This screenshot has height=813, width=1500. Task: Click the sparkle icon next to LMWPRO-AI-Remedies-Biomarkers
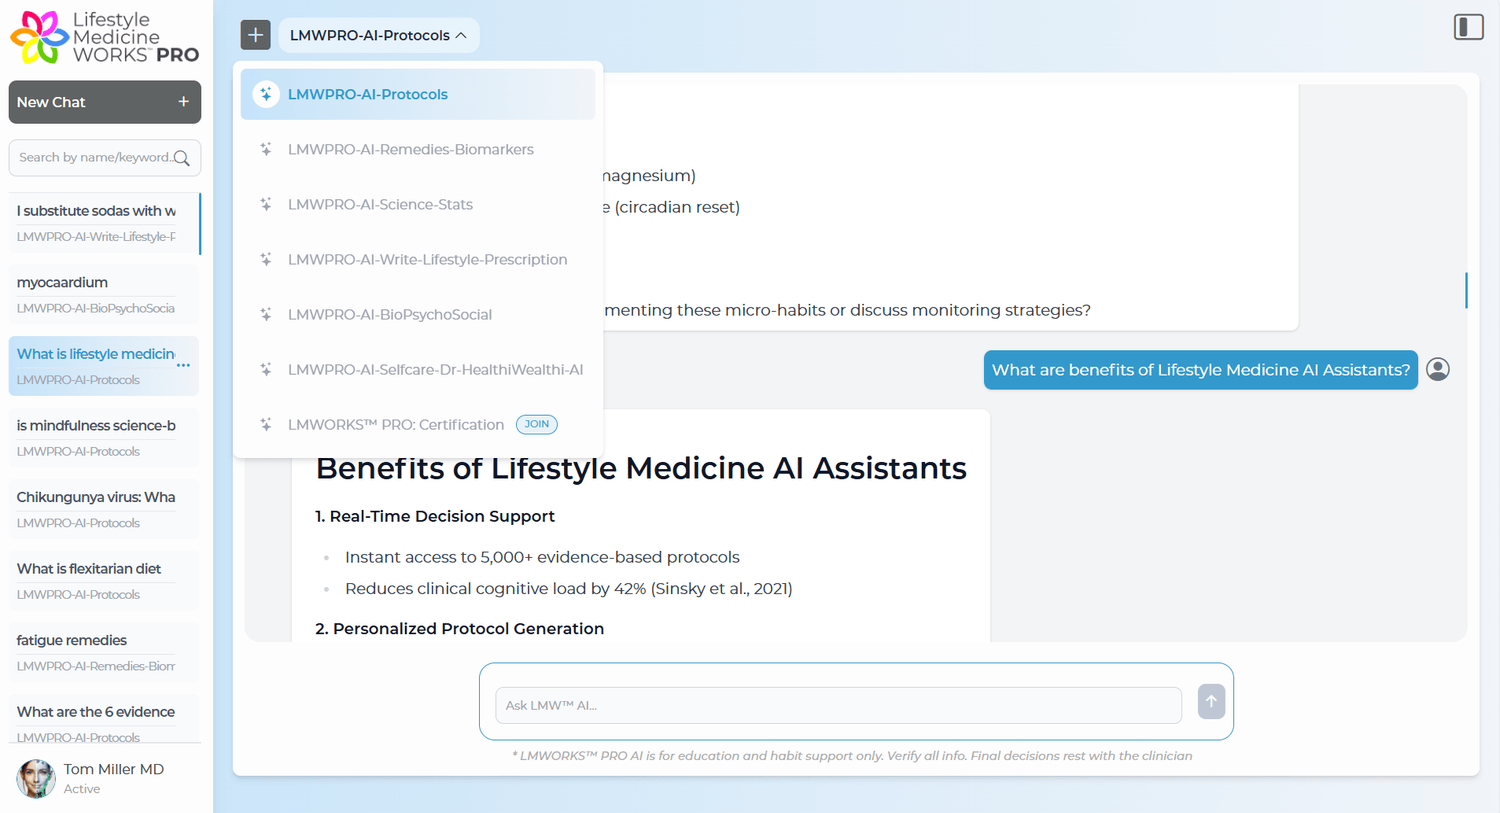[266, 149]
